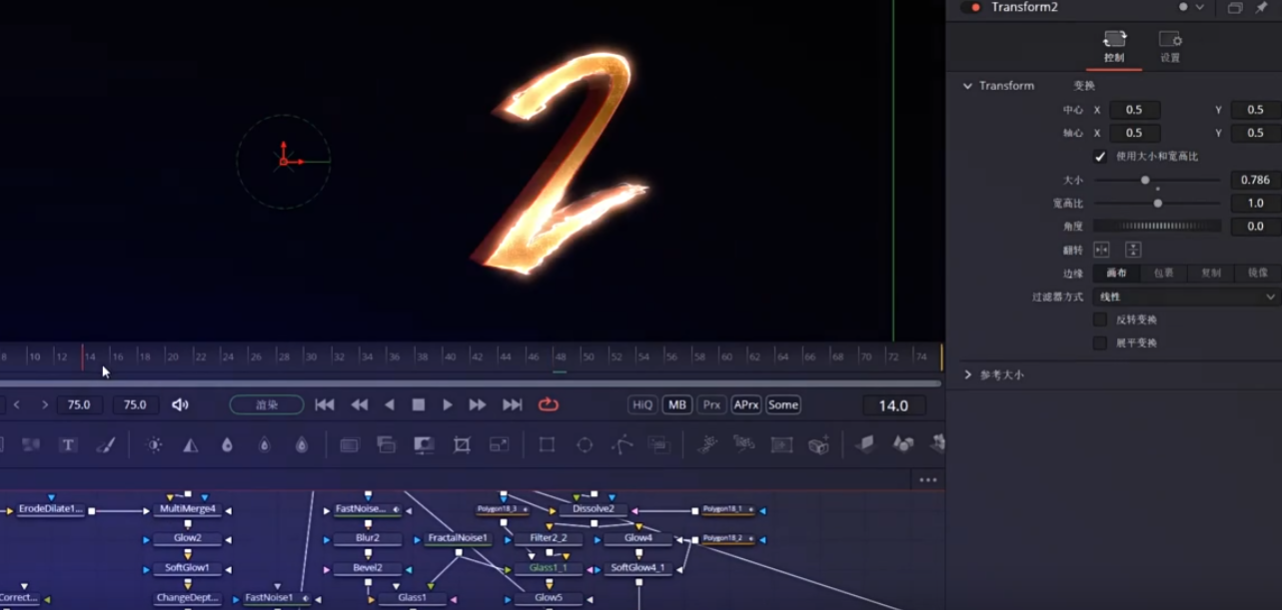Enable the 反转变换 checkbox

(1100, 320)
